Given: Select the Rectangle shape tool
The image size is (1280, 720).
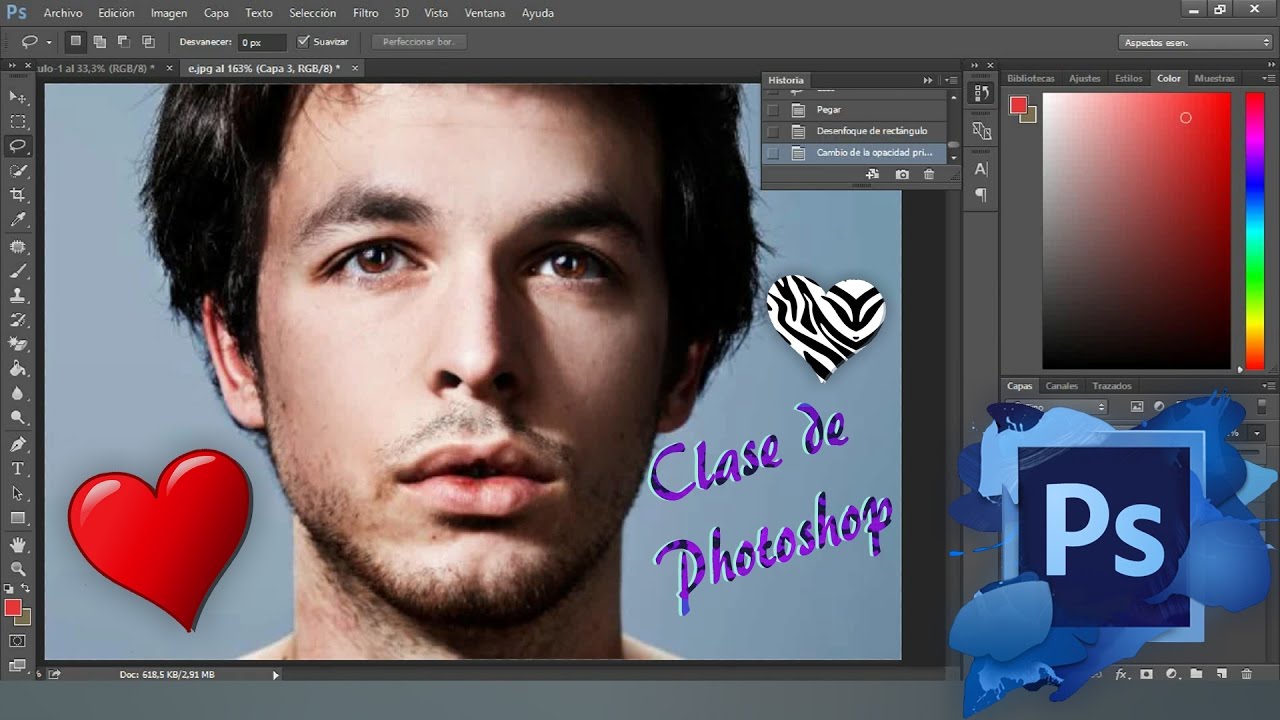Looking at the screenshot, I should 18,518.
